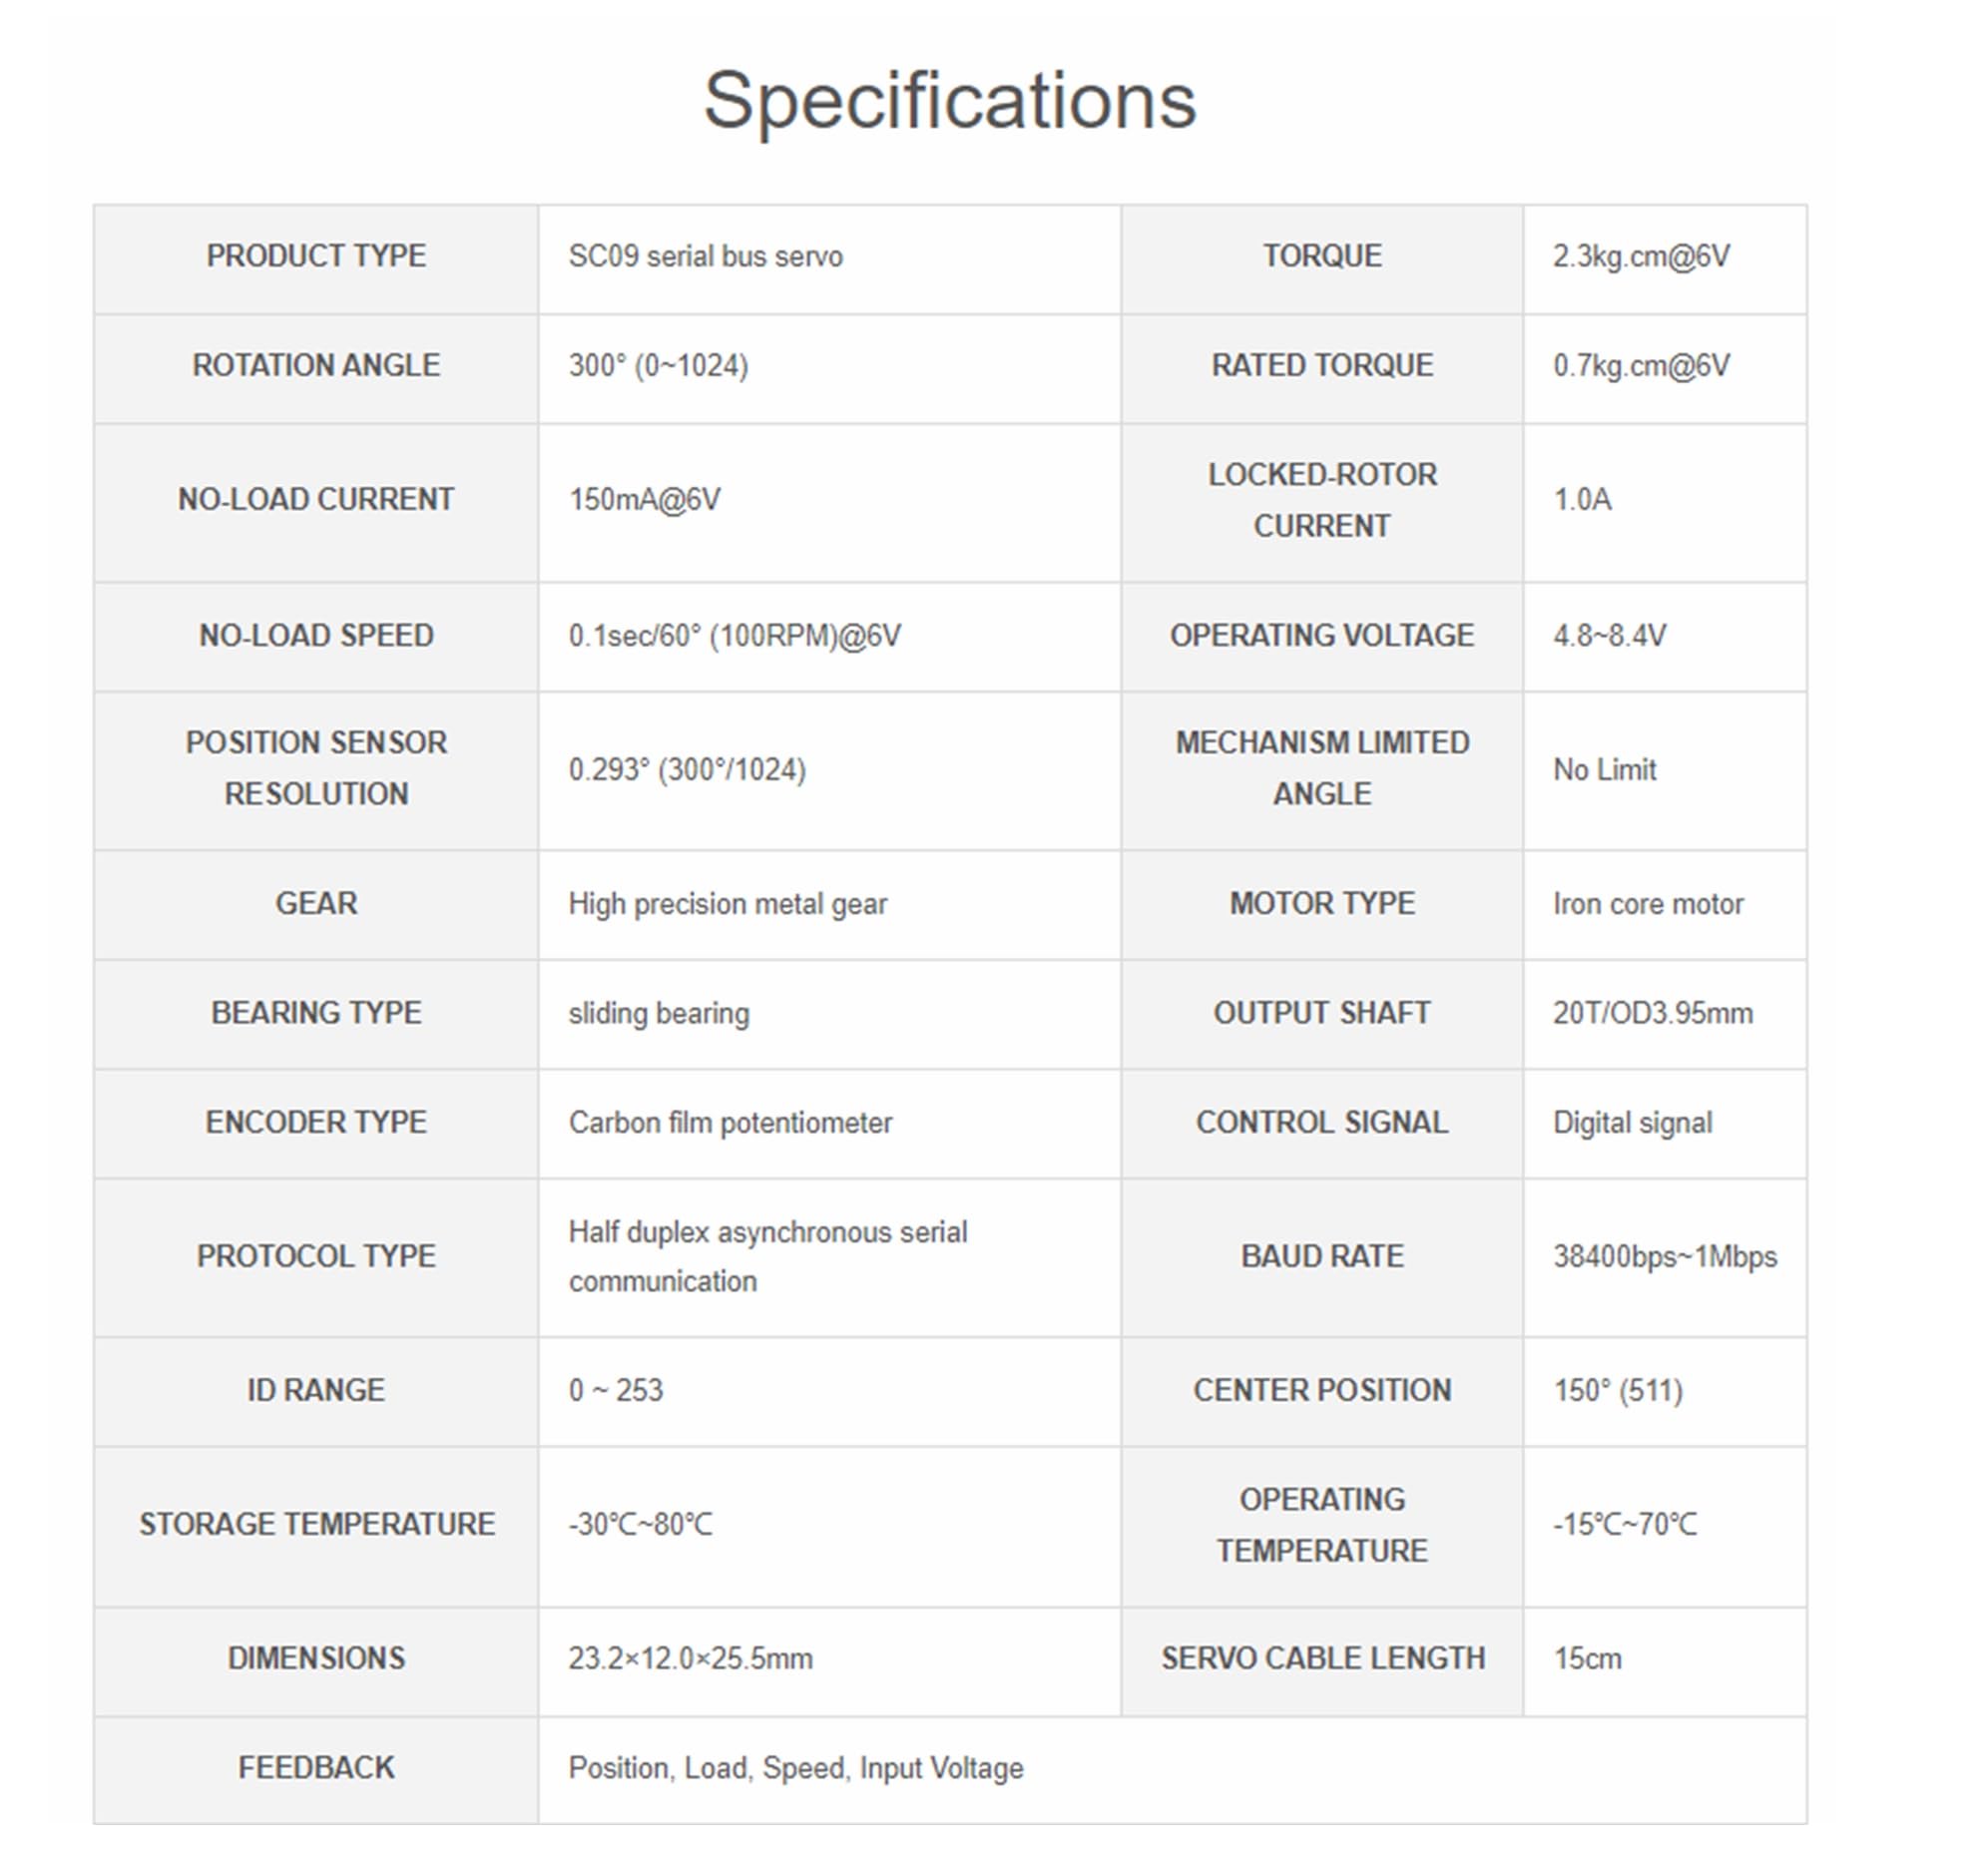Click the ROTATION ANGLE label
The image size is (1976, 1876).
tap(316, 365)
